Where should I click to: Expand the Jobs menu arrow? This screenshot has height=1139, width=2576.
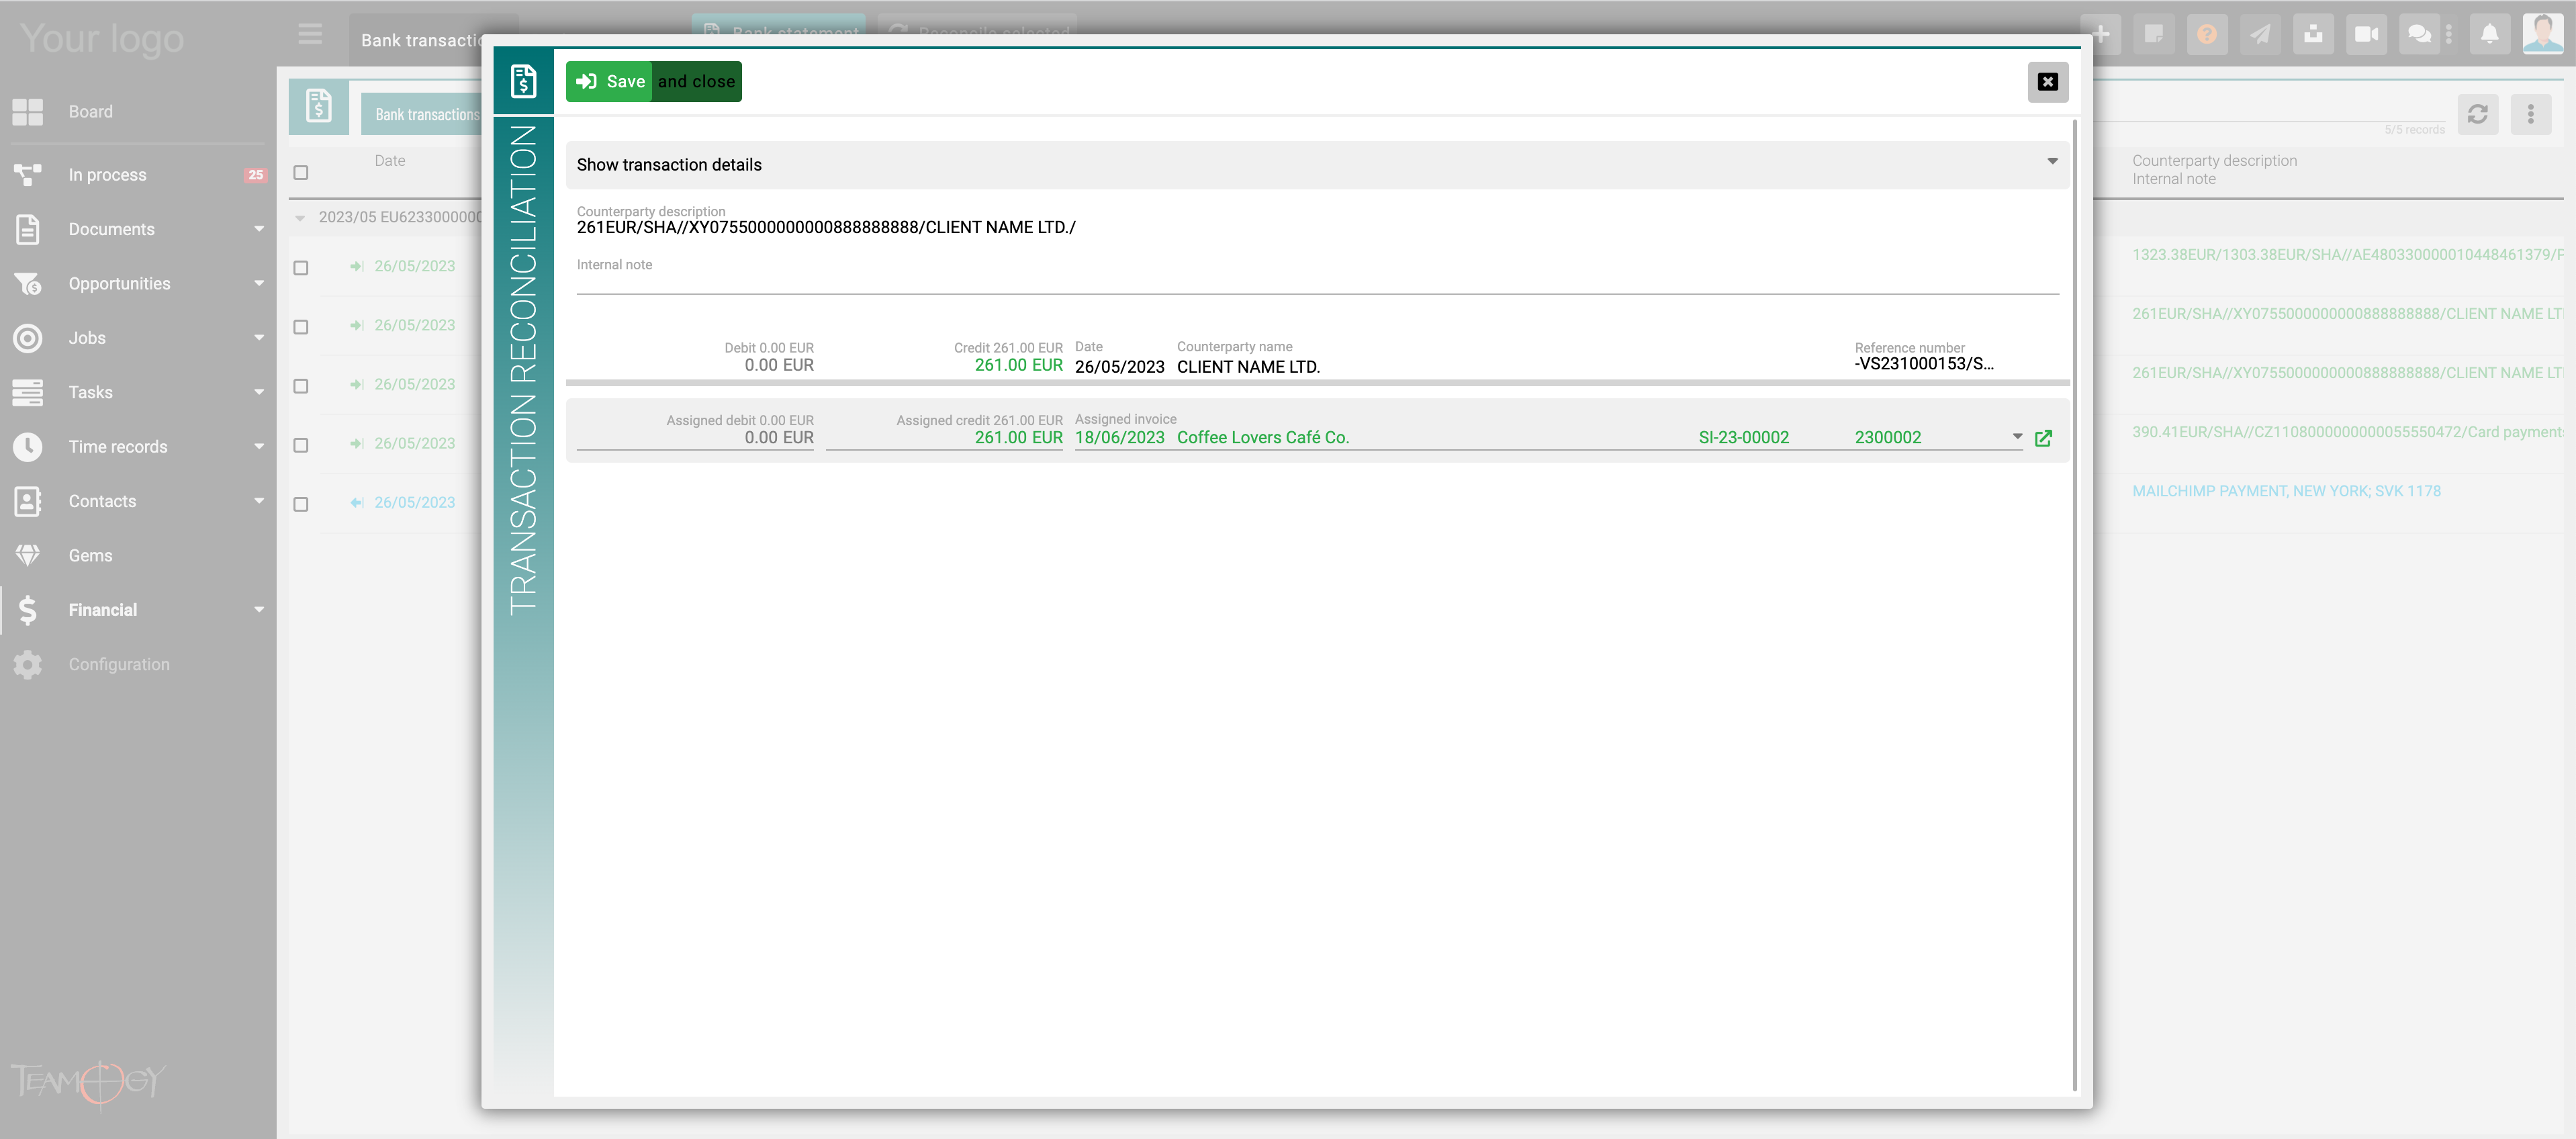click(259, 338)
